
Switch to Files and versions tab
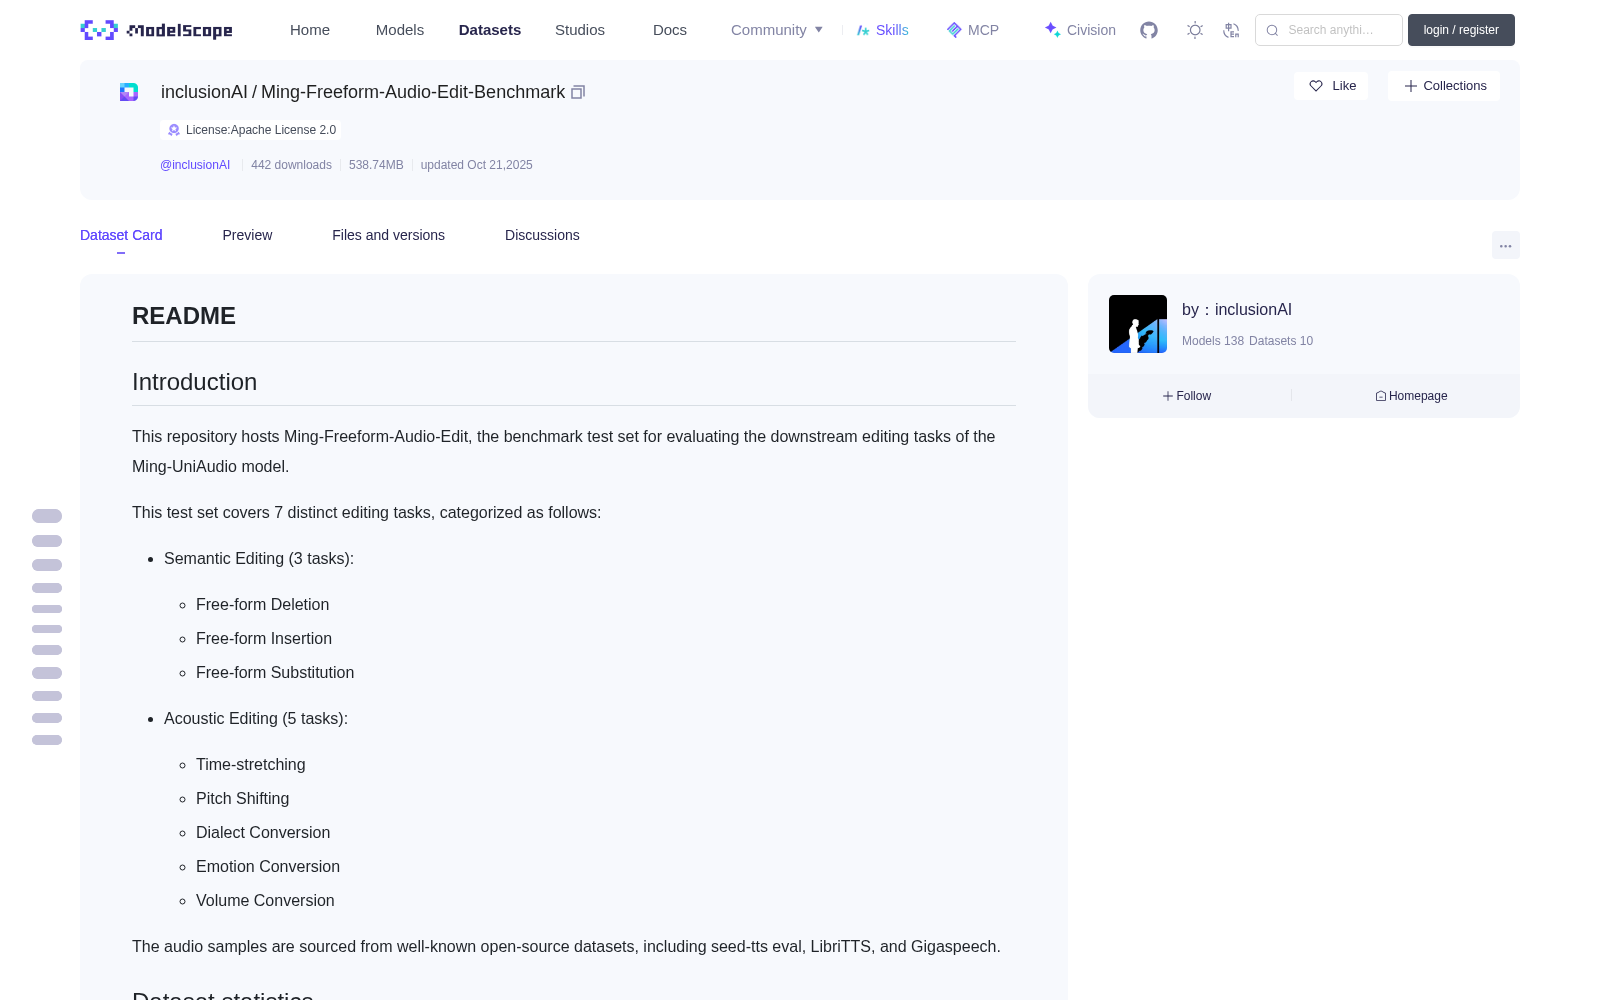pyautogui.click(x=388, y=235)
